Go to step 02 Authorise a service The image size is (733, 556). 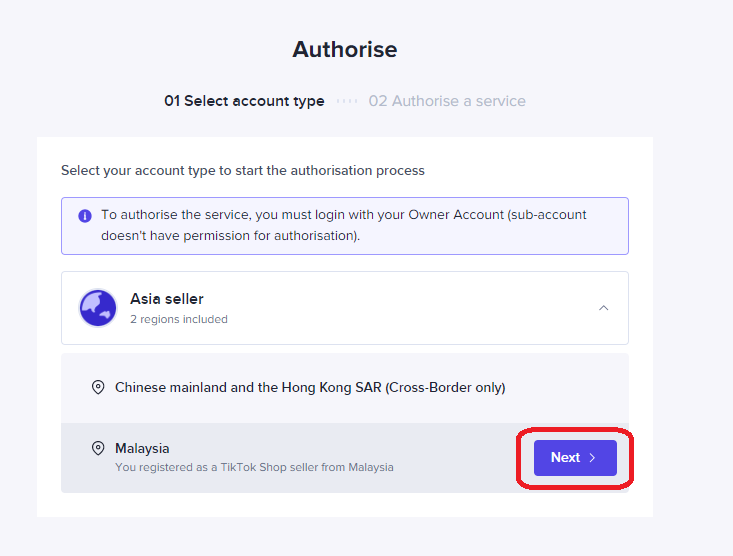[447, 101]
